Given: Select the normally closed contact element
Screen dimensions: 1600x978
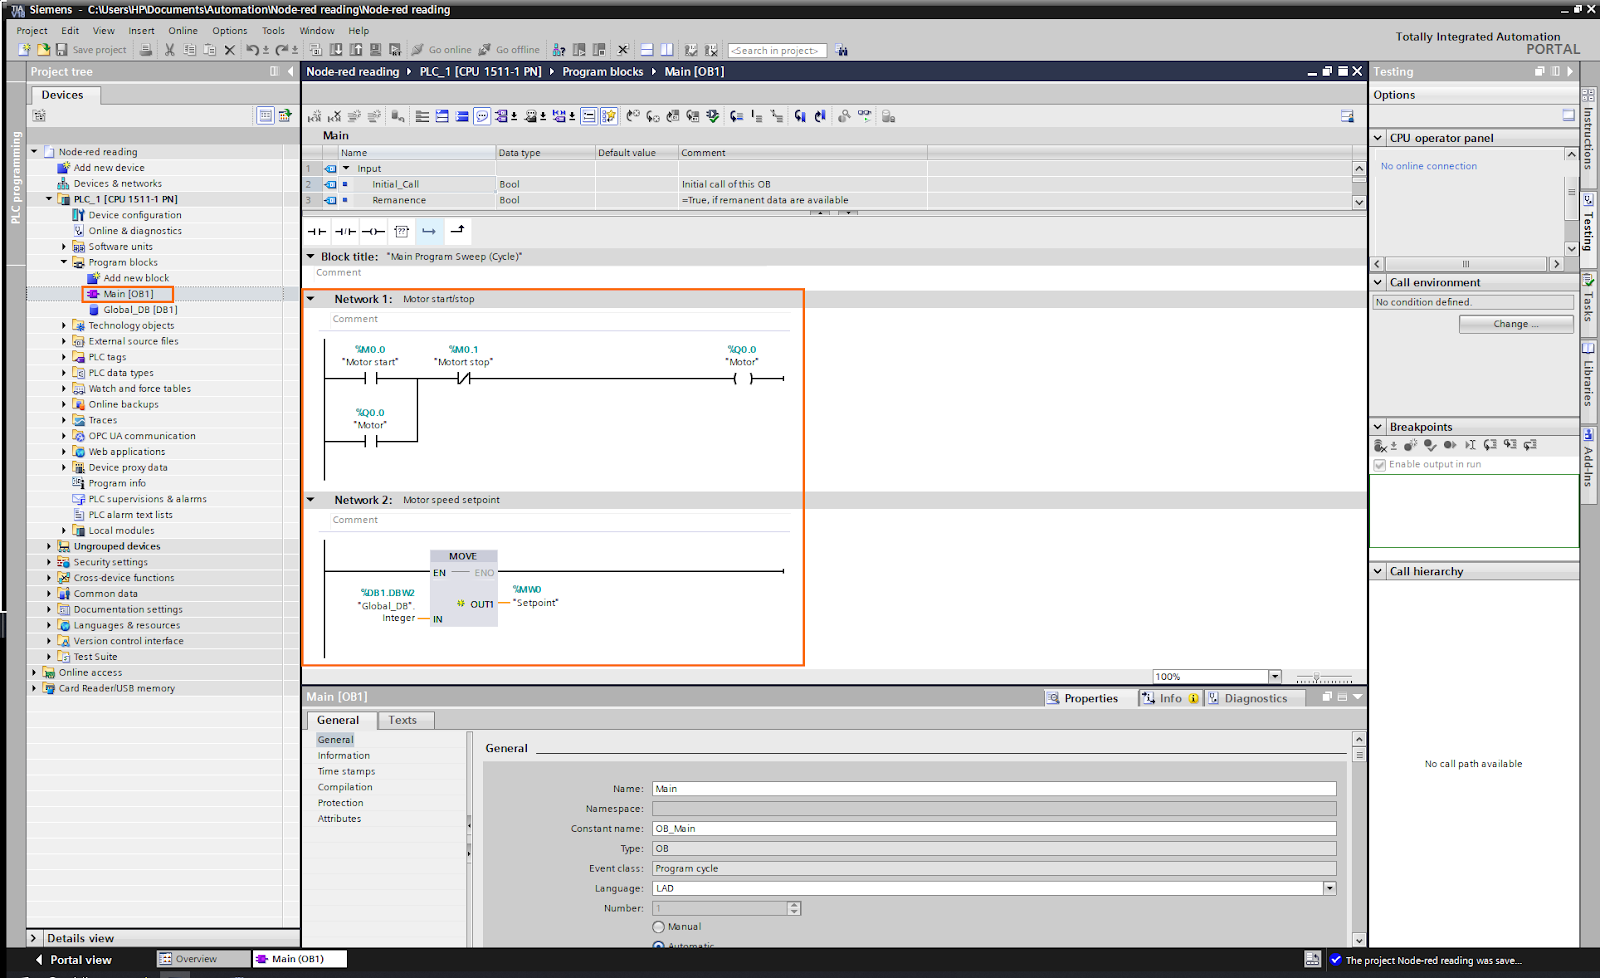Looking at the screenshot, I should (343, 231).
